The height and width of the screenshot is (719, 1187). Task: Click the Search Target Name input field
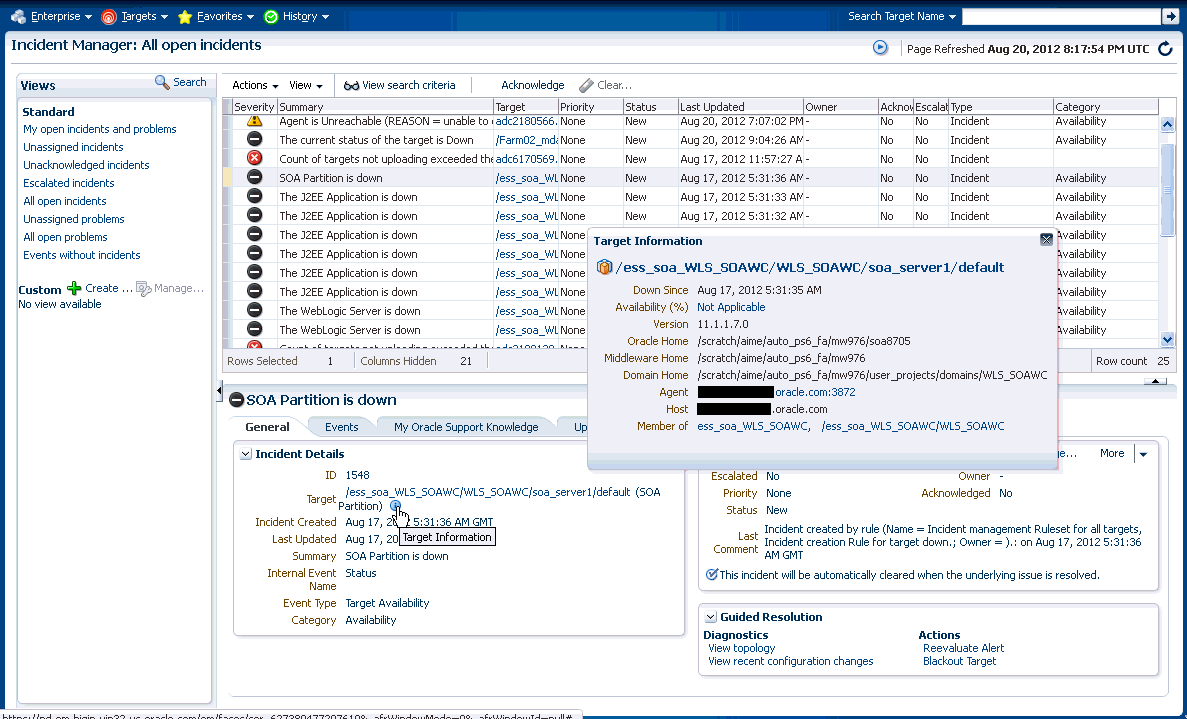pyautogui.click(x=1061, y=16)
